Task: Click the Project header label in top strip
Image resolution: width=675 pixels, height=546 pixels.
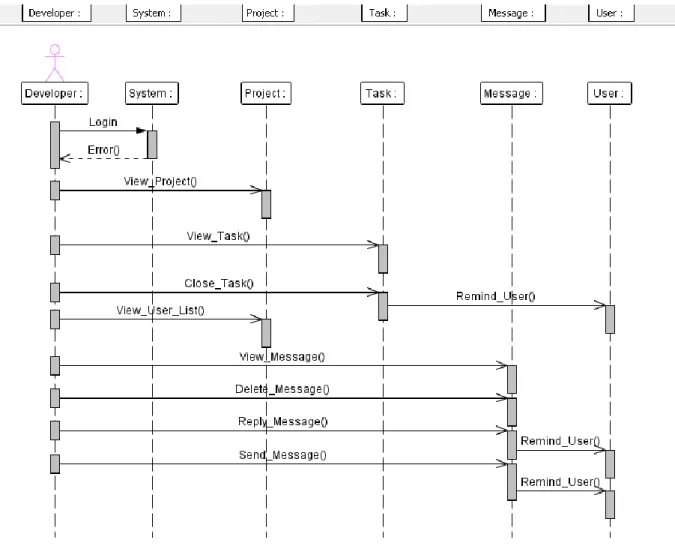Action: click(268, 13)
